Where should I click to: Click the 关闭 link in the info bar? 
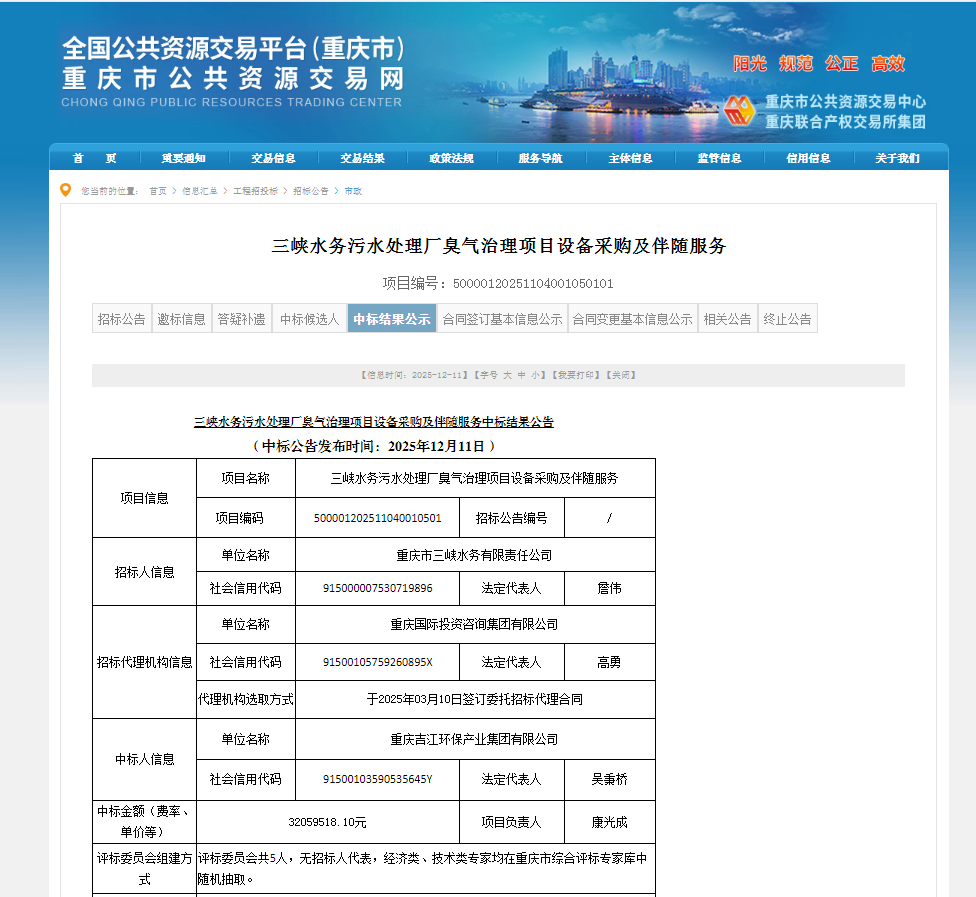click(x=622, y=375)
